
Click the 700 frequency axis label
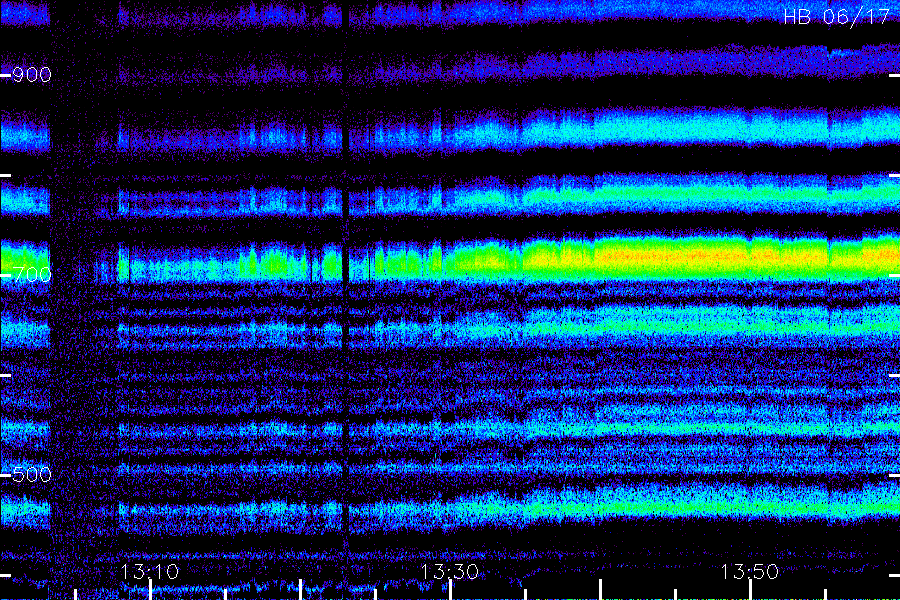(32, 274)
